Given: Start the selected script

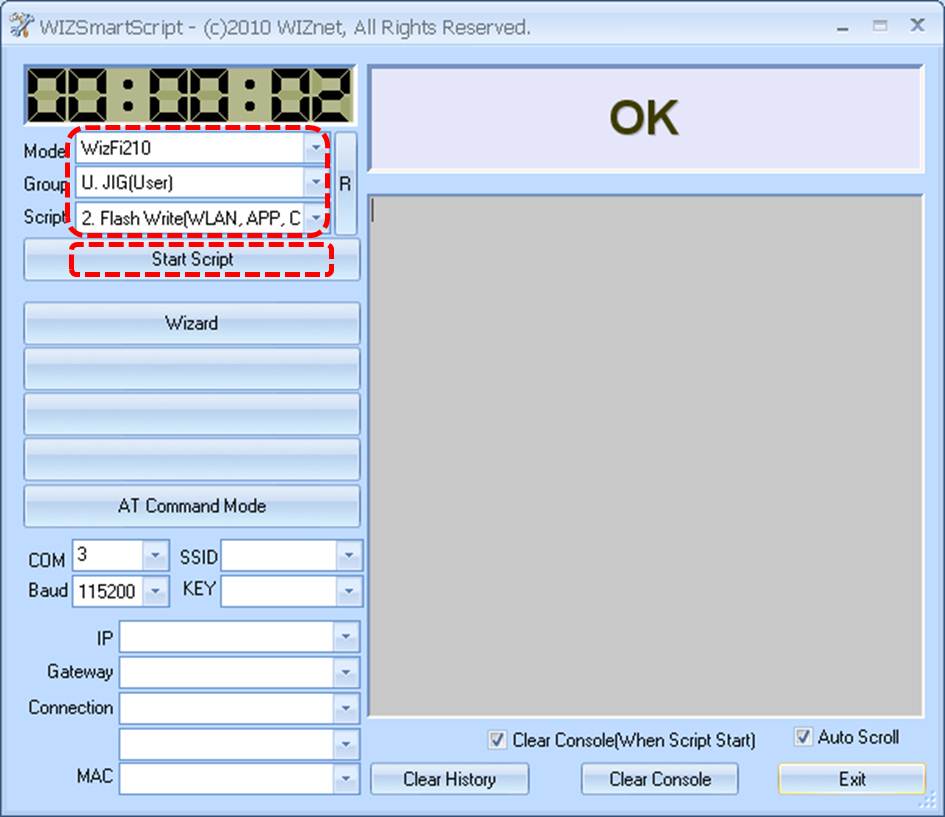Looking at the screenshot, I should [x=192, y=260].
